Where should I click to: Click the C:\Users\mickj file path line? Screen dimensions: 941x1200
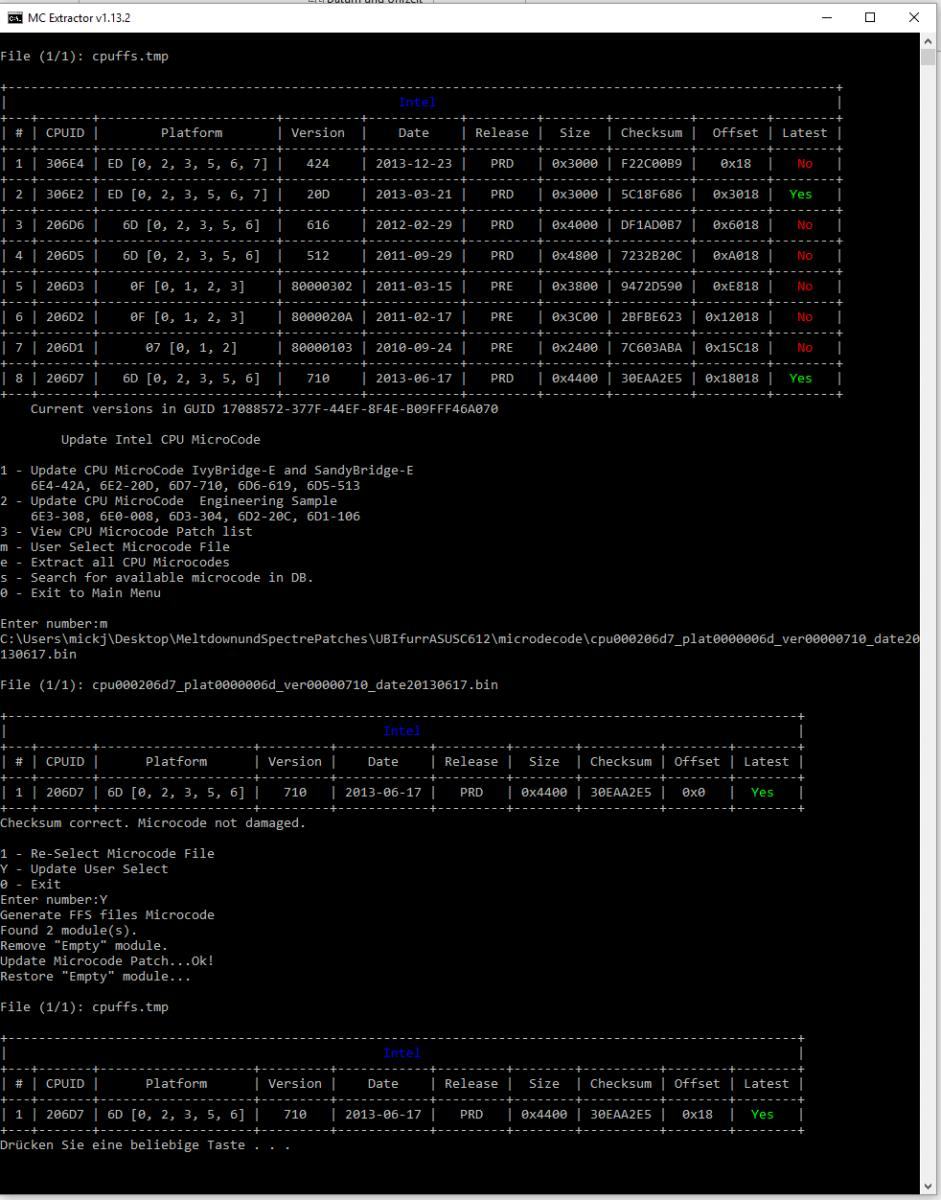460,646
